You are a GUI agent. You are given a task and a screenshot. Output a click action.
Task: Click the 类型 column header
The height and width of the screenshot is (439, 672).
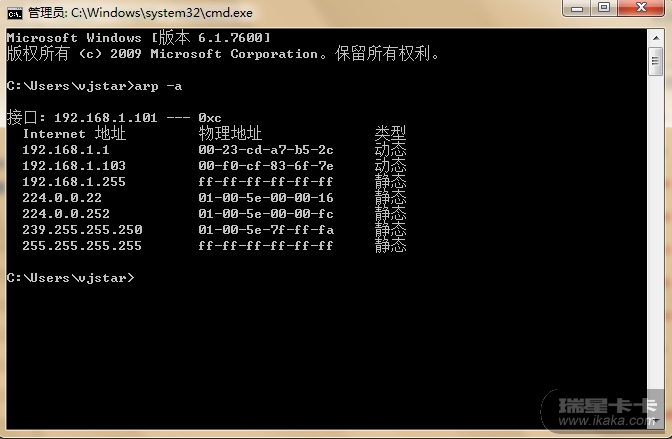tap(390, 134)
